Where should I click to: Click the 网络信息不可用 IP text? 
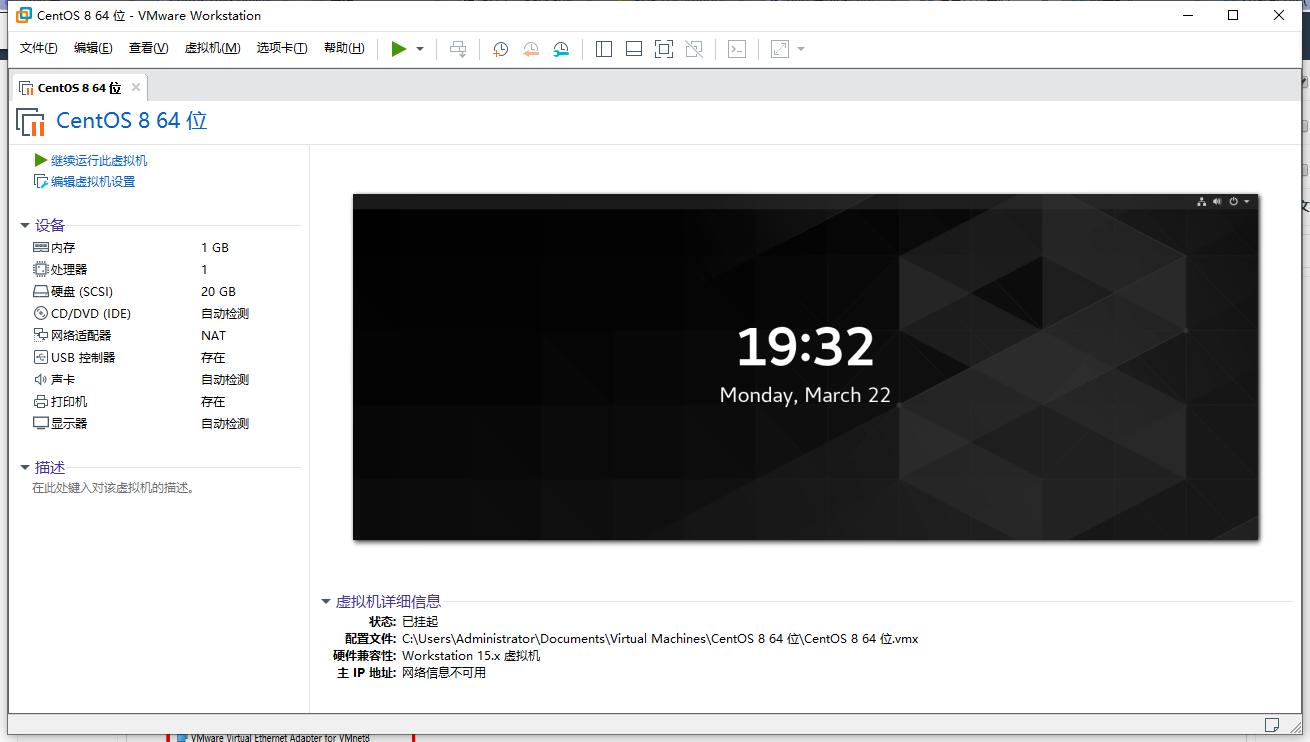(444, 673)
